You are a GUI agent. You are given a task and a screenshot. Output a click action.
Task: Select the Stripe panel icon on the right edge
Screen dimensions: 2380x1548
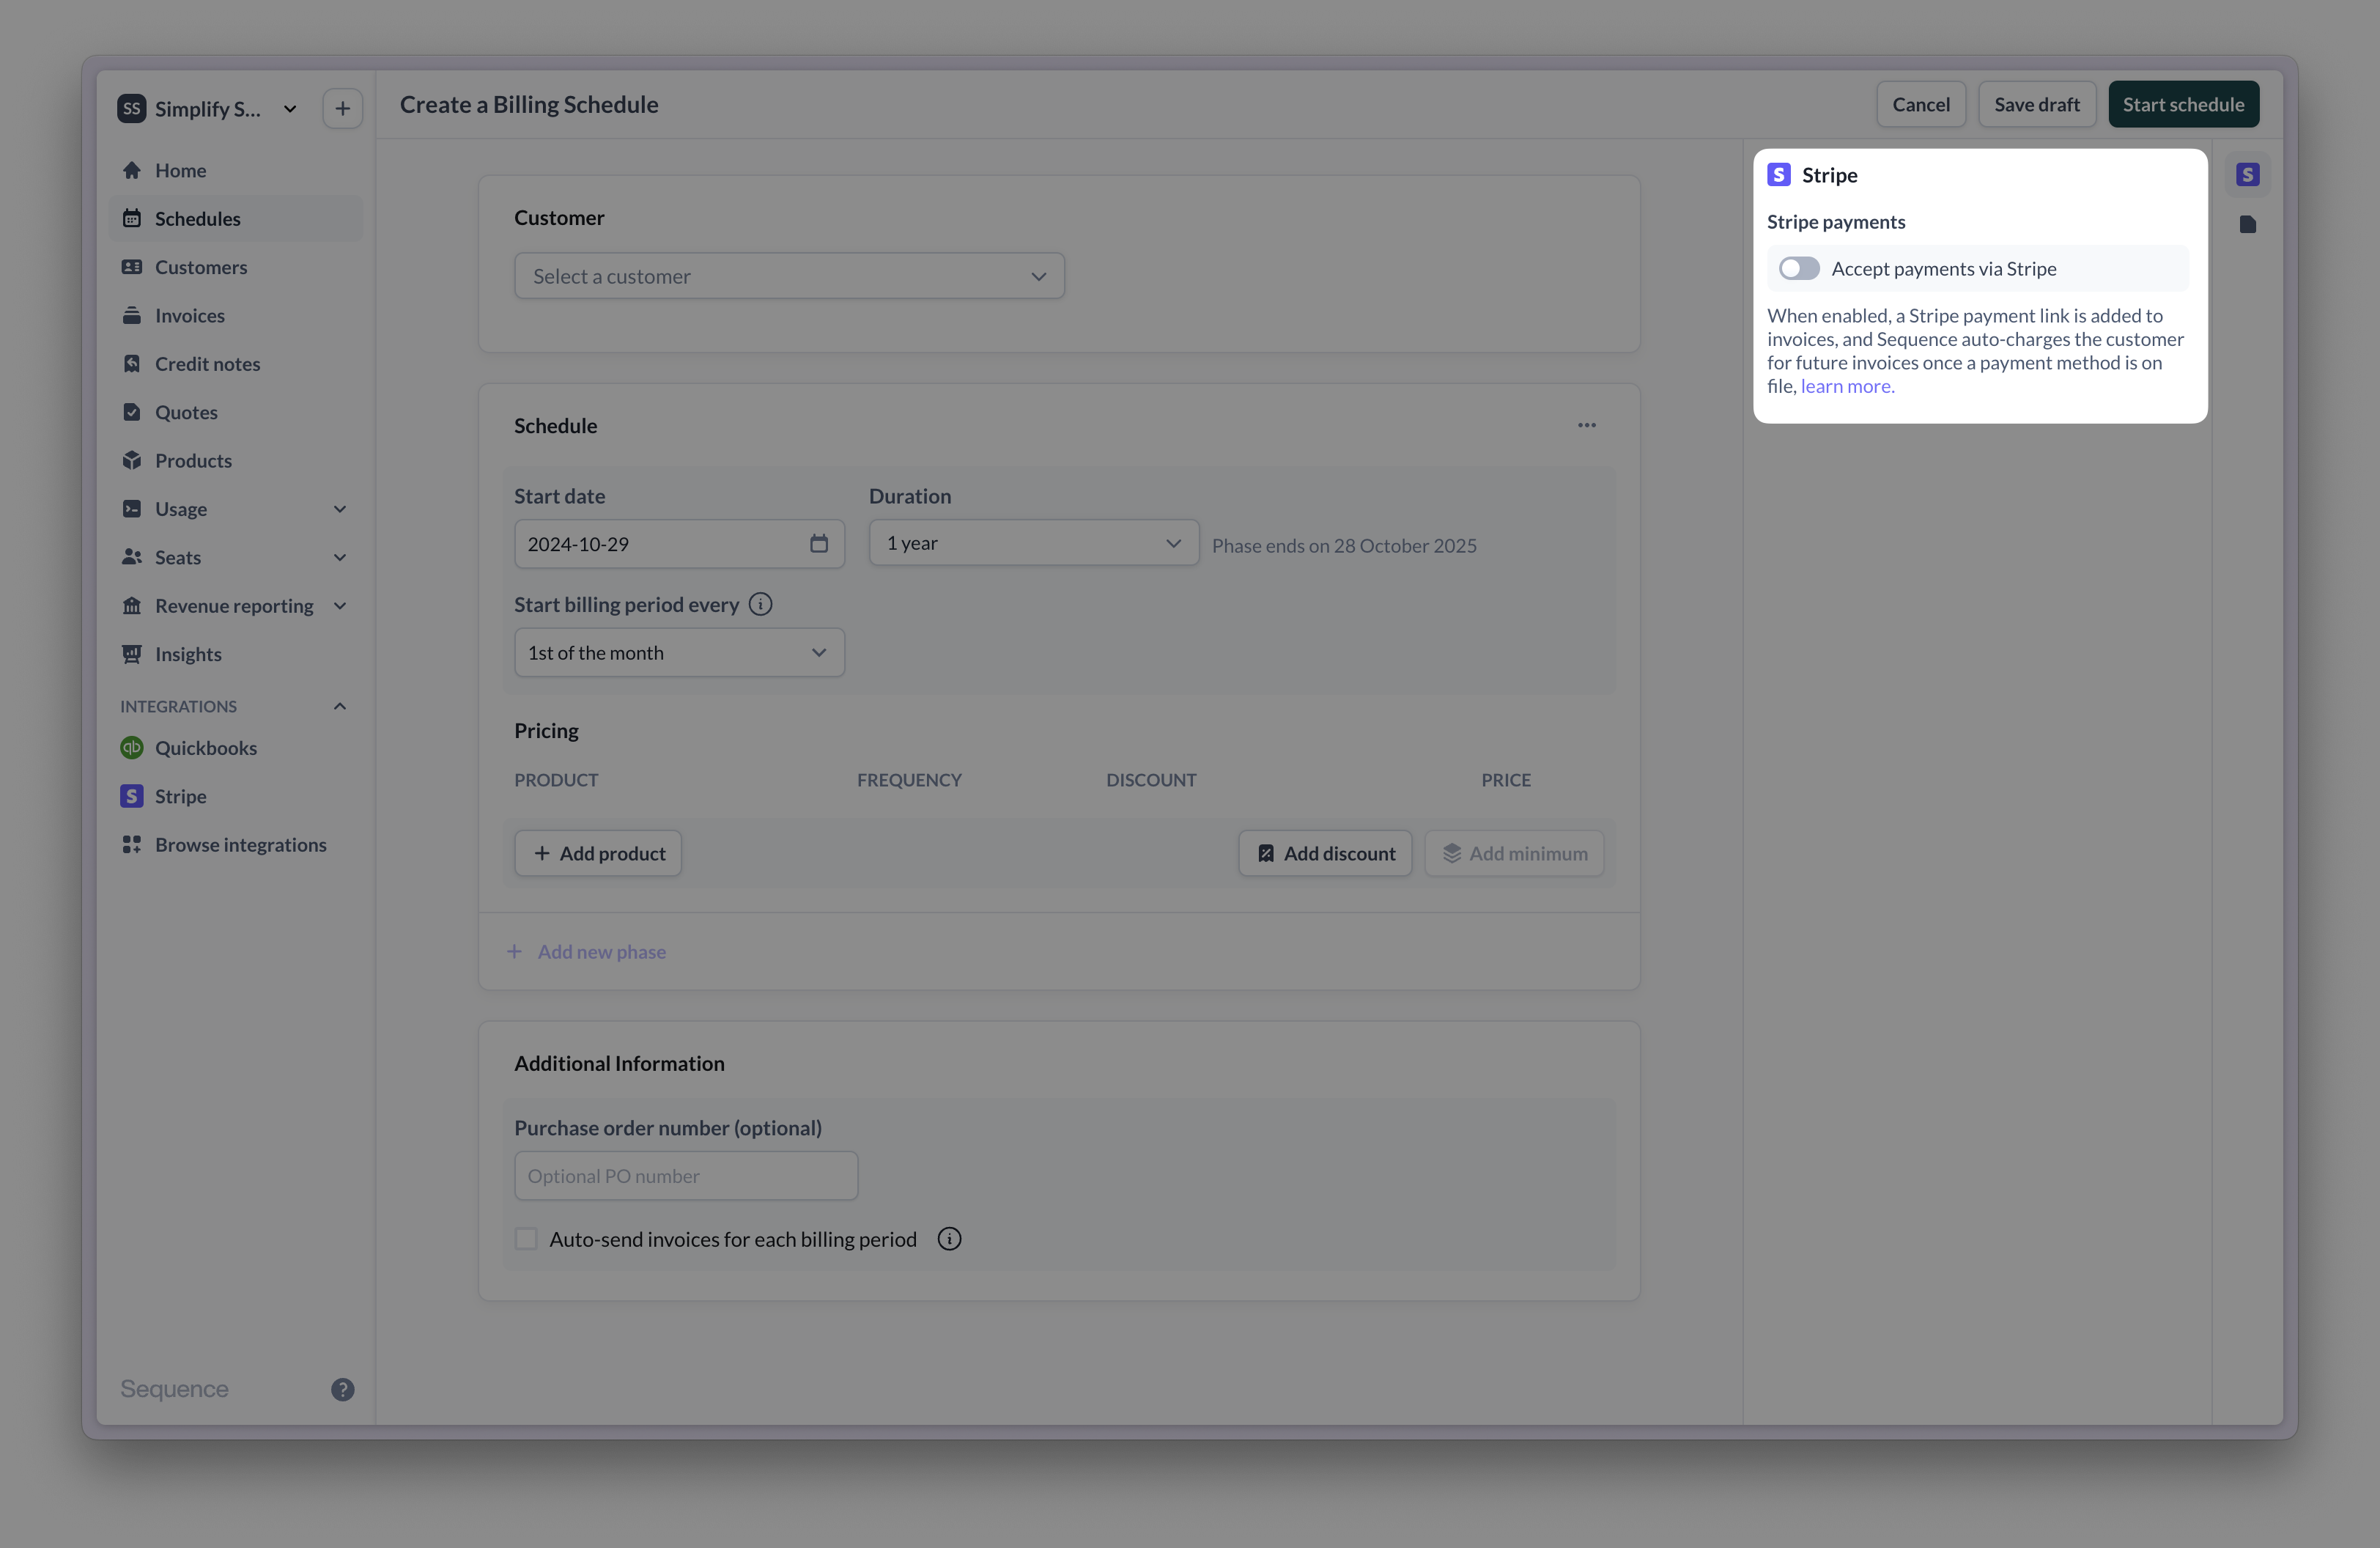tap(2247, 174)
